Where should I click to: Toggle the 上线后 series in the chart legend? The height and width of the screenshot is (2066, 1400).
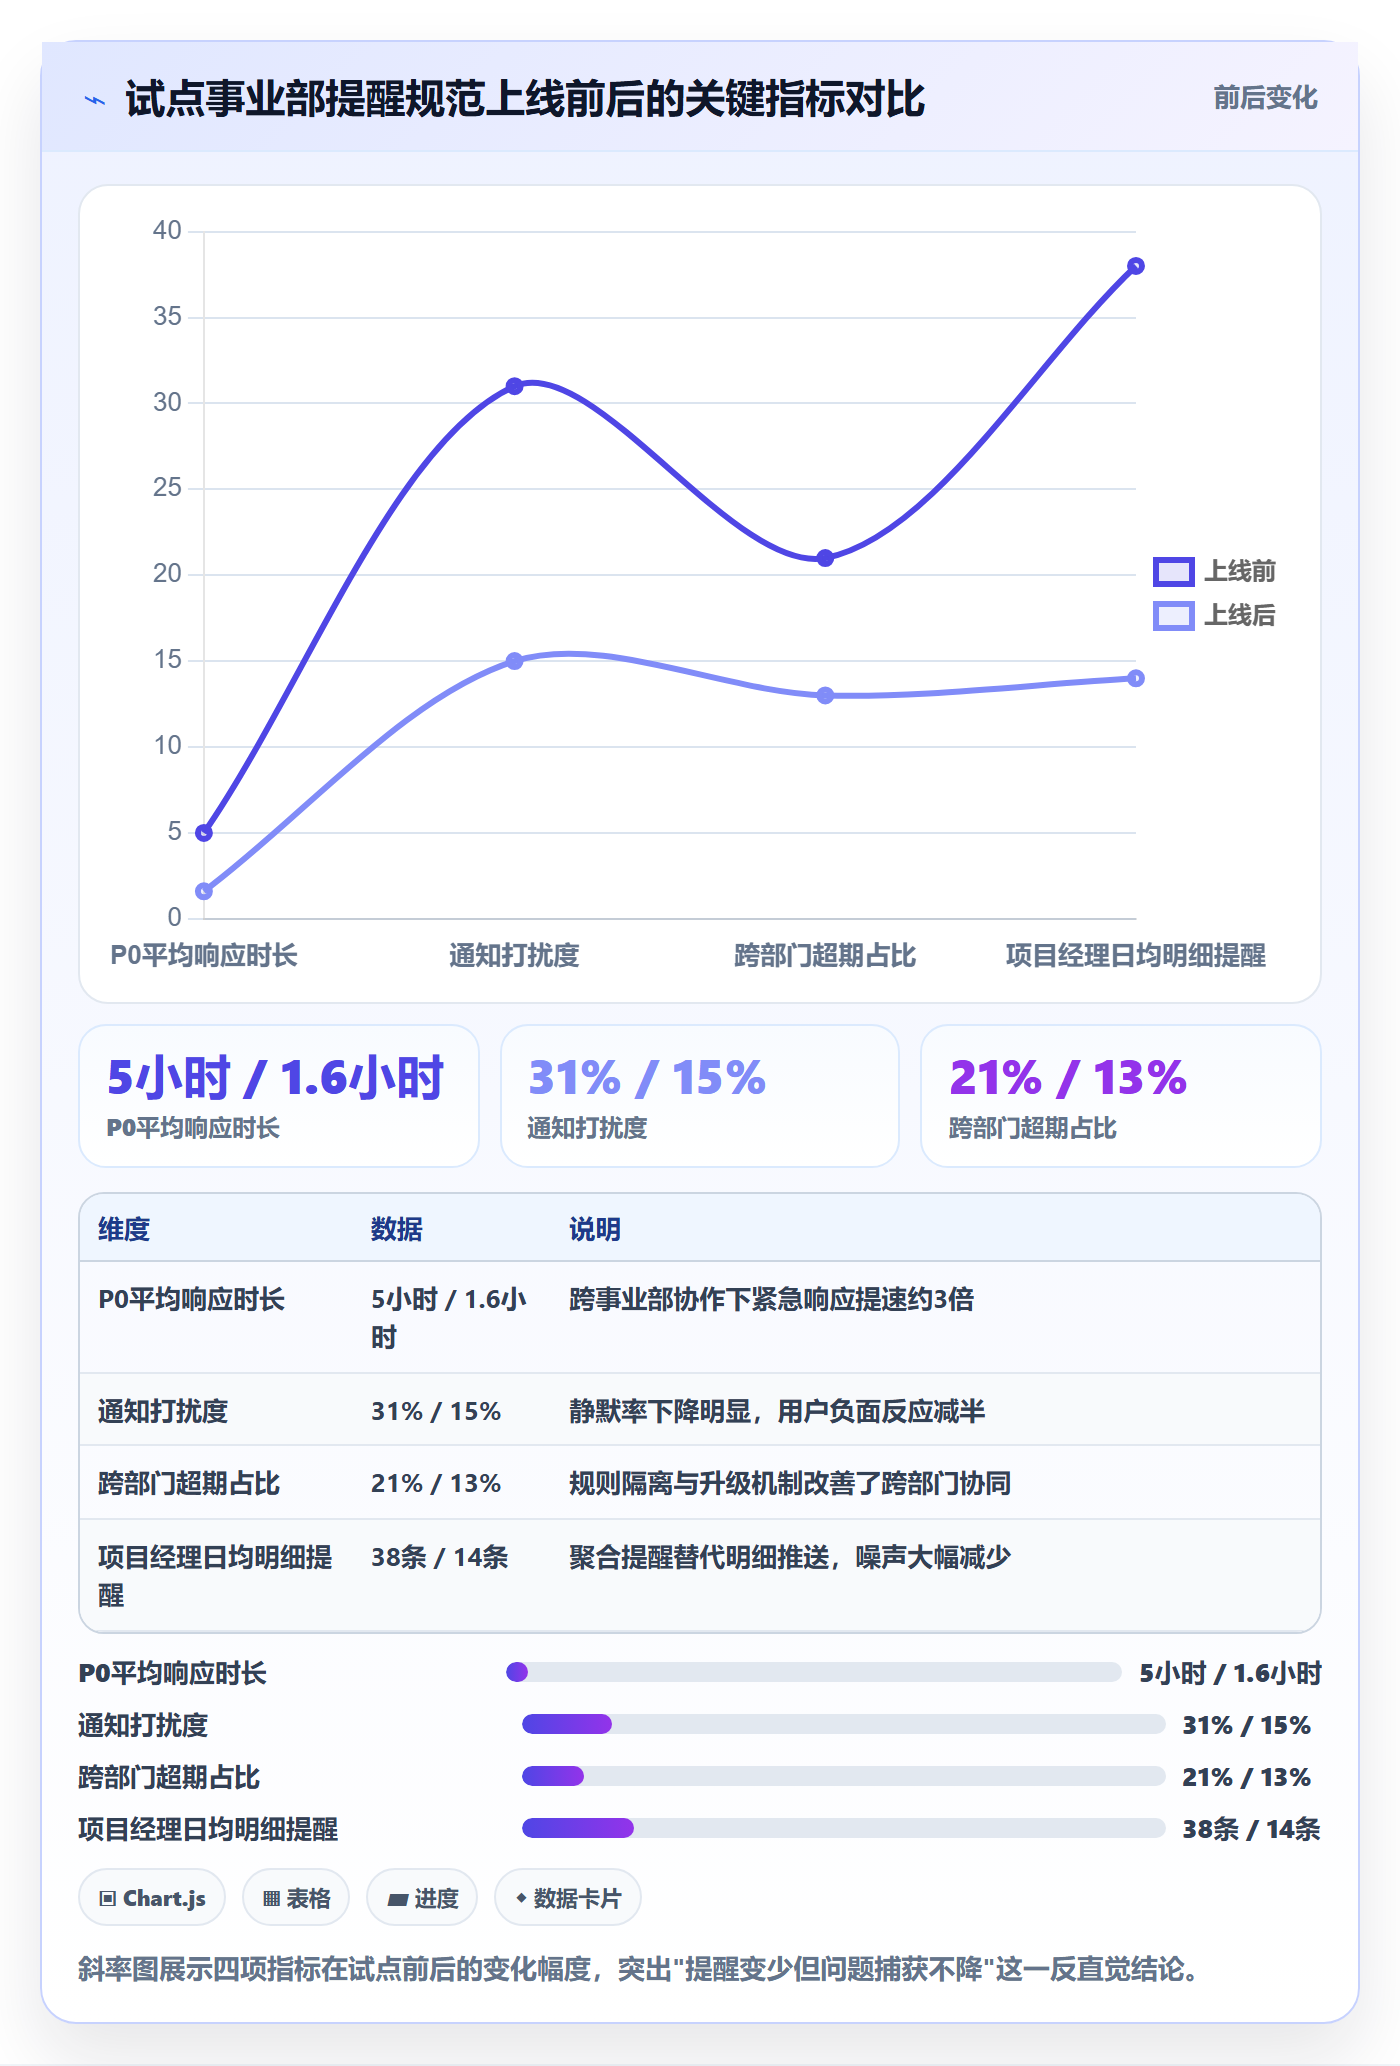point(1214,615)
